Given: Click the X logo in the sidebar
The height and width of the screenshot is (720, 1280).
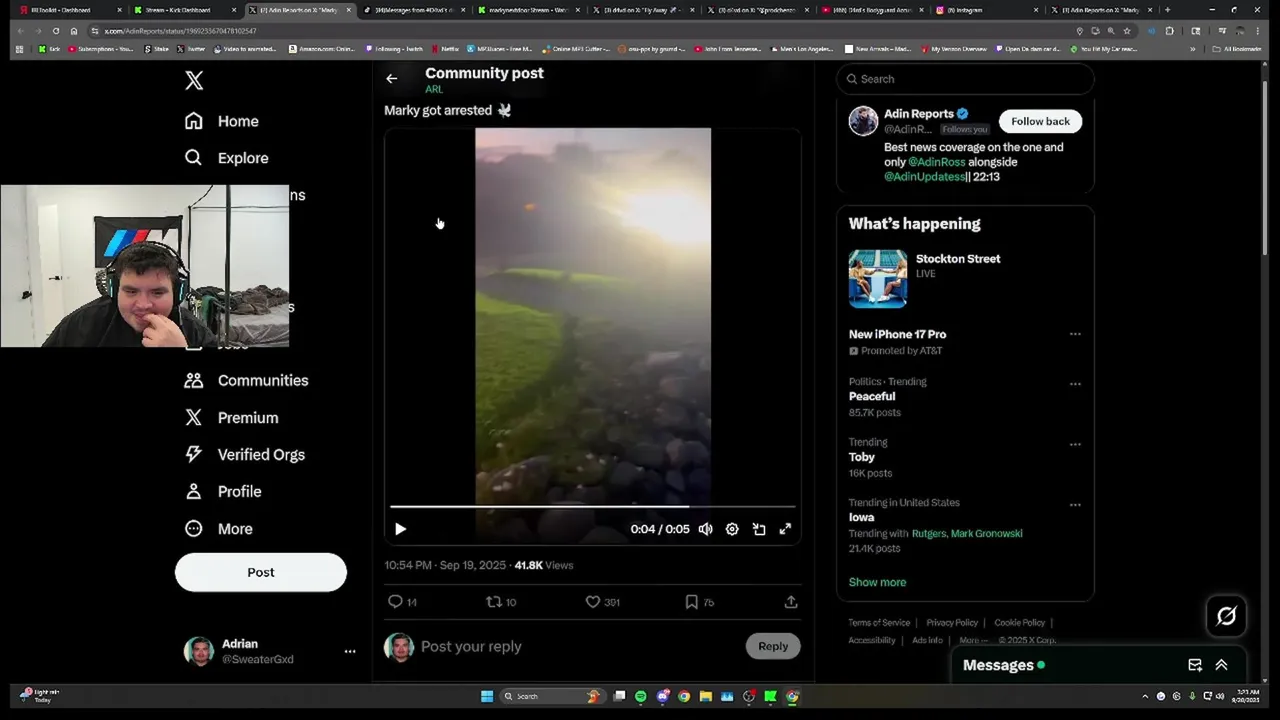Looking at the screenshot, I should [x=194, y=81].
